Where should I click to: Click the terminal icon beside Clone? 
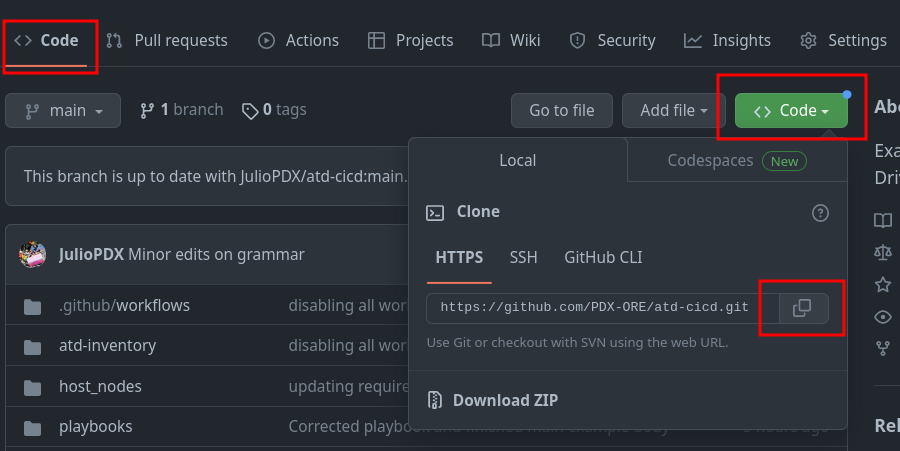[x=435, y=213]
